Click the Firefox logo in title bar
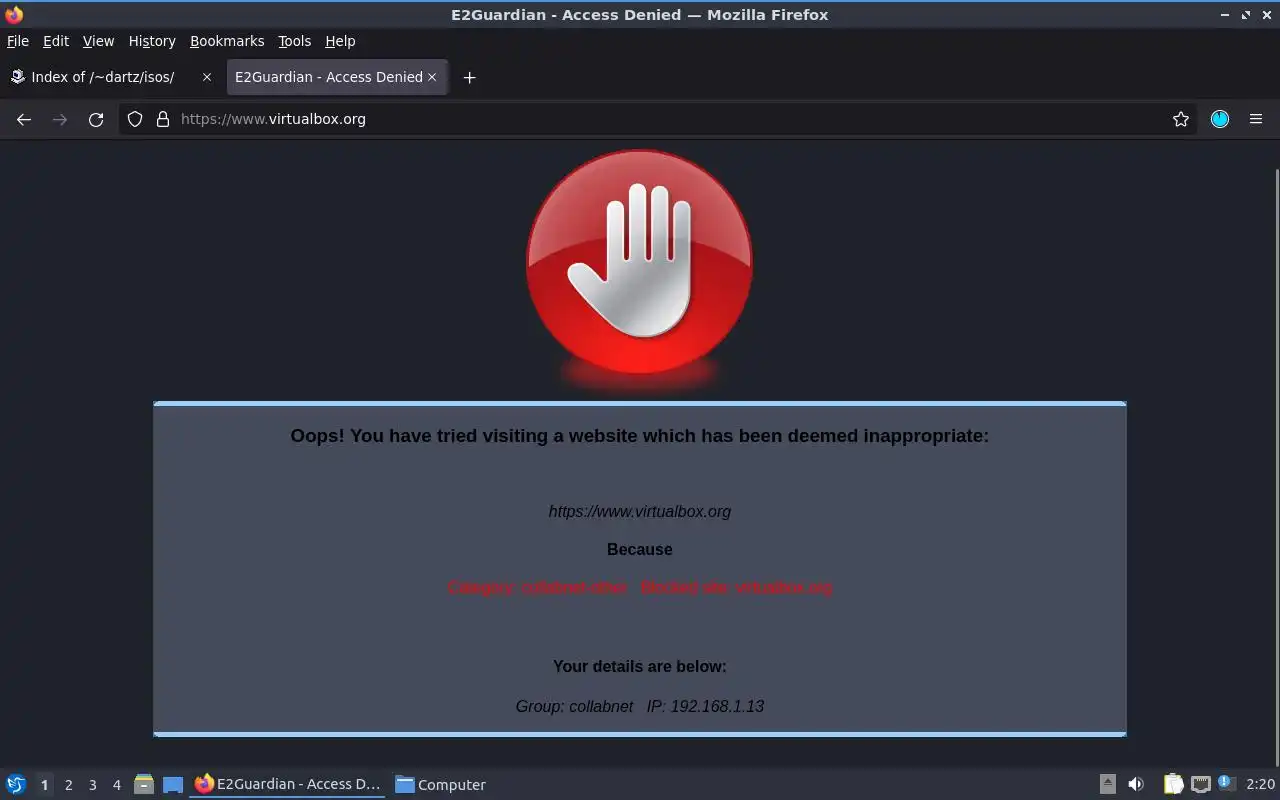The width and height of the screenshot is (1280, 800). [14, 14]
